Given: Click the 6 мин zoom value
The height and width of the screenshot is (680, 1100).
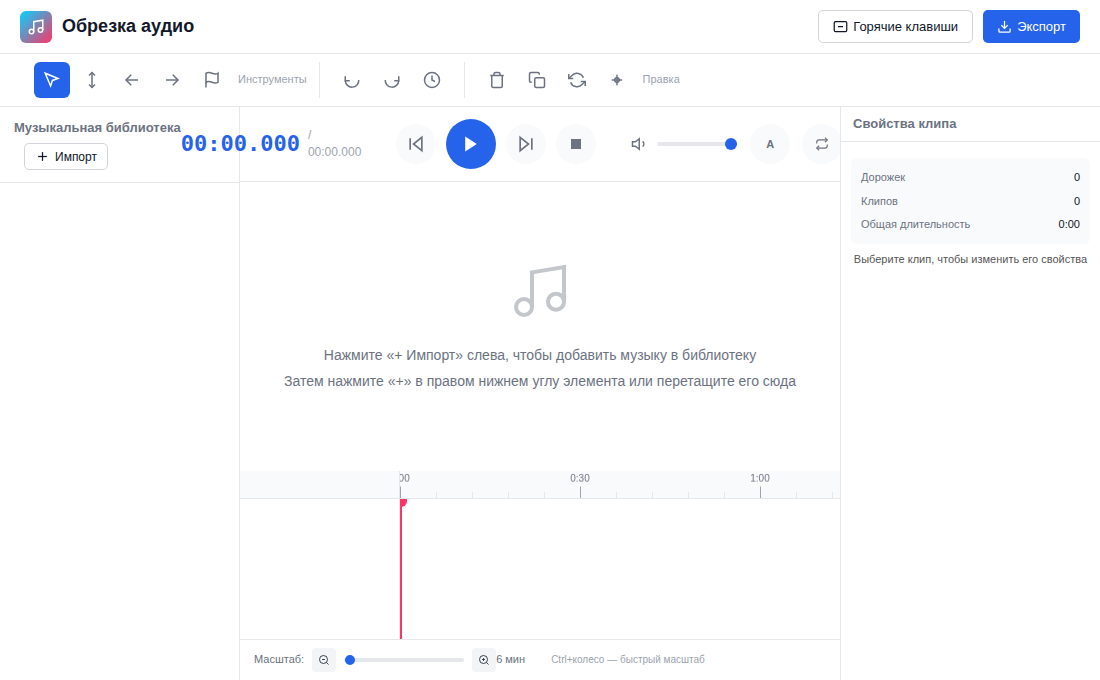Looking at the screenshot, I should pyautogui.click(x=511, y=660).
